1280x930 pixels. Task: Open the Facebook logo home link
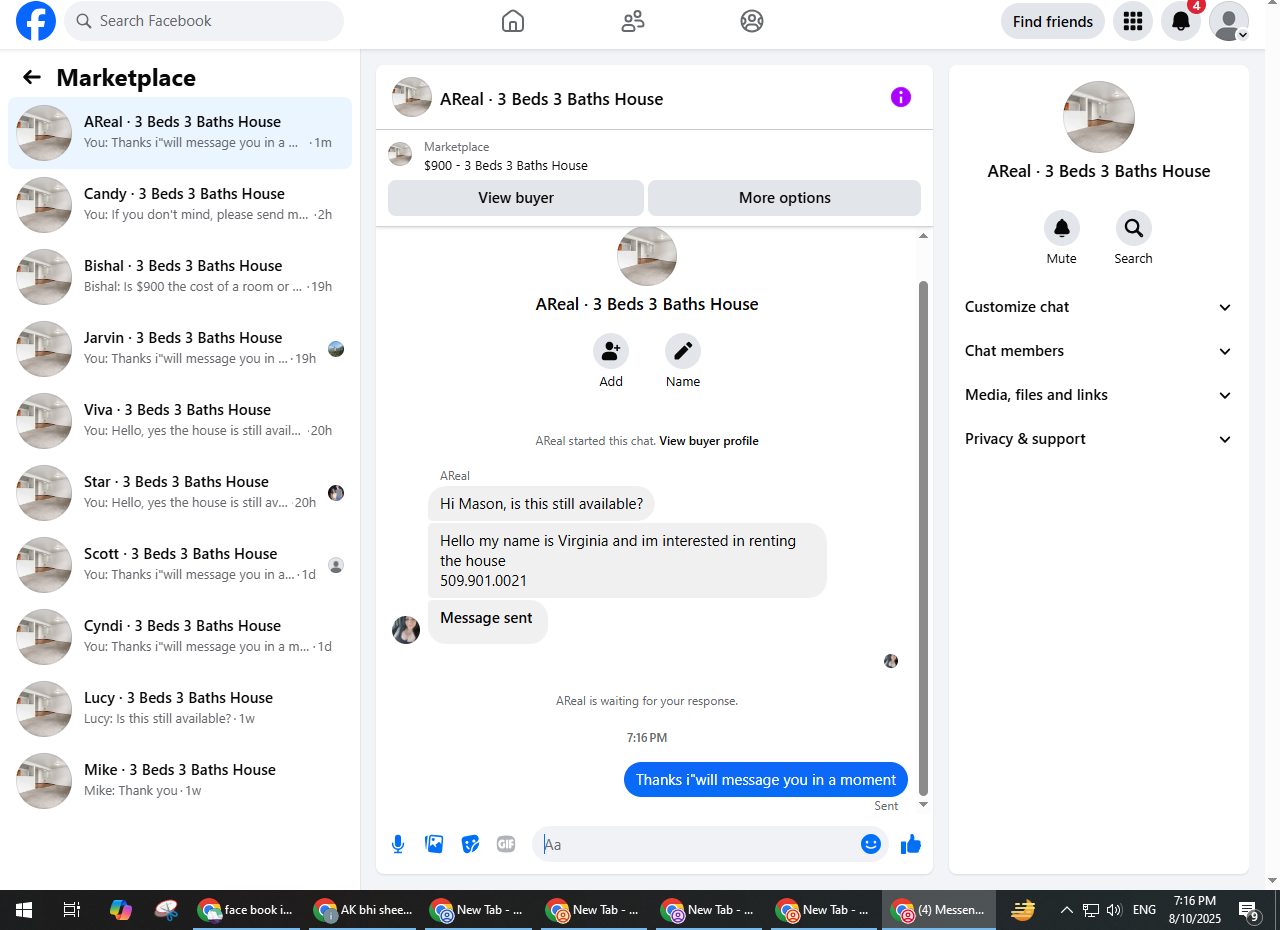pos(36,21)
